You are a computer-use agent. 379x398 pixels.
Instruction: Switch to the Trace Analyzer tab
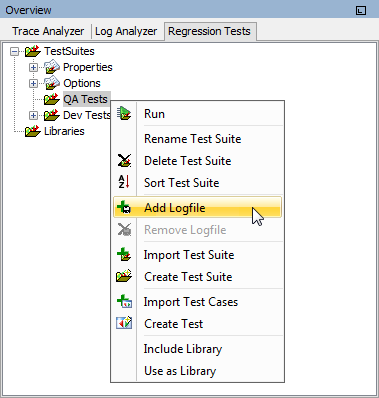(x=48, y=31)
